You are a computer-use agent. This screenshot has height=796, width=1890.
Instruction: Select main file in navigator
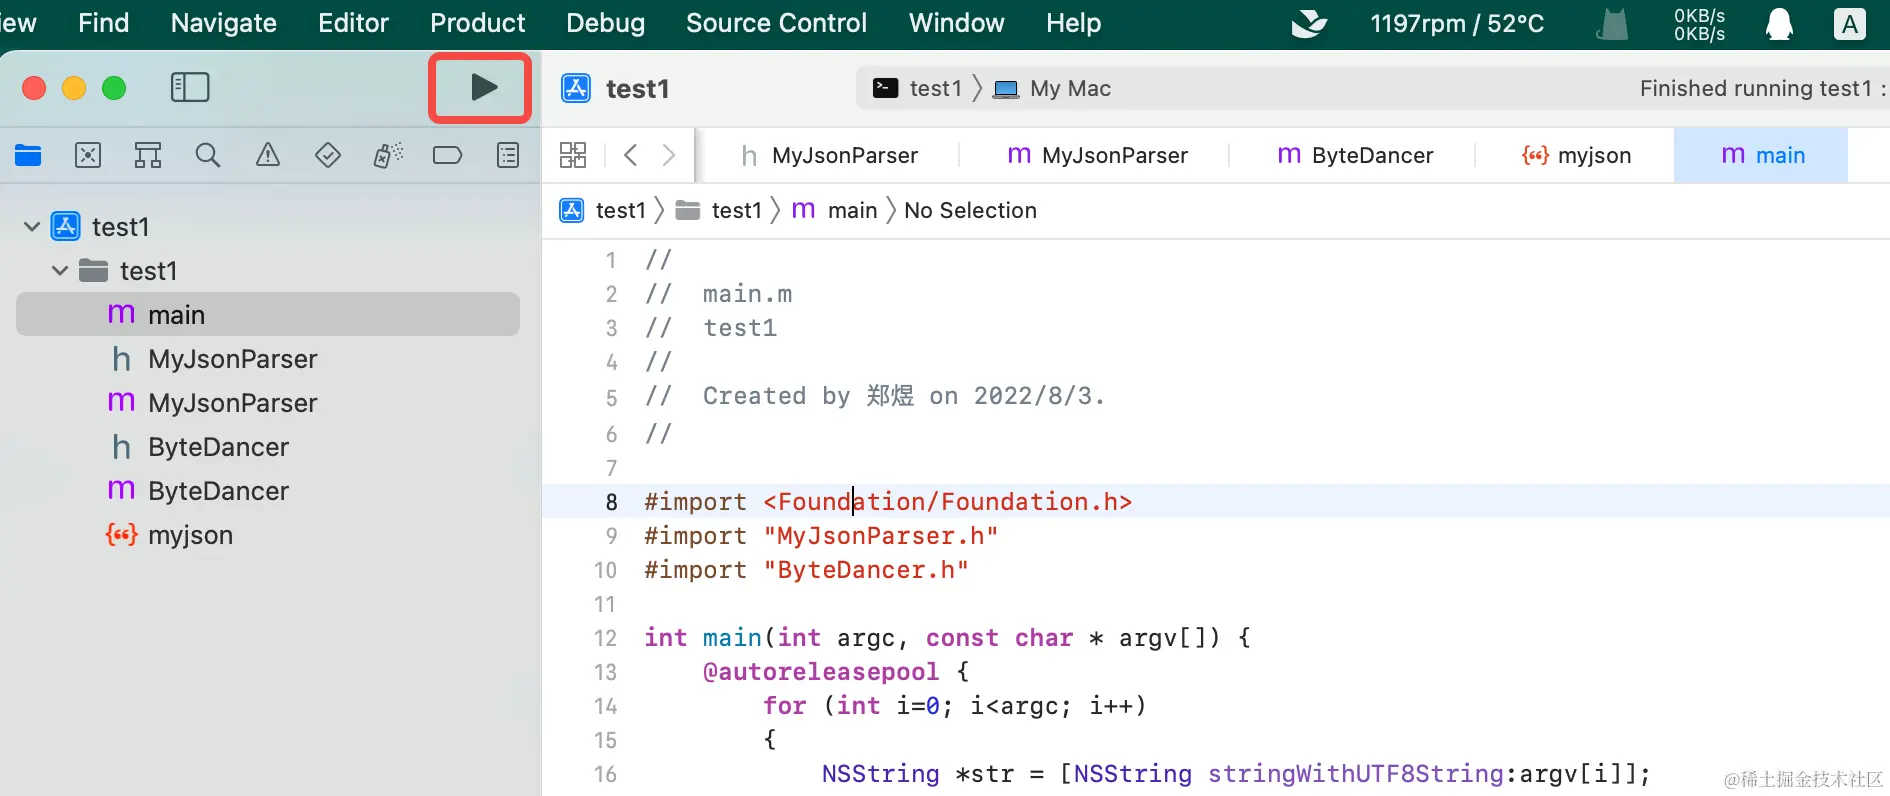[x=268, y=315]
